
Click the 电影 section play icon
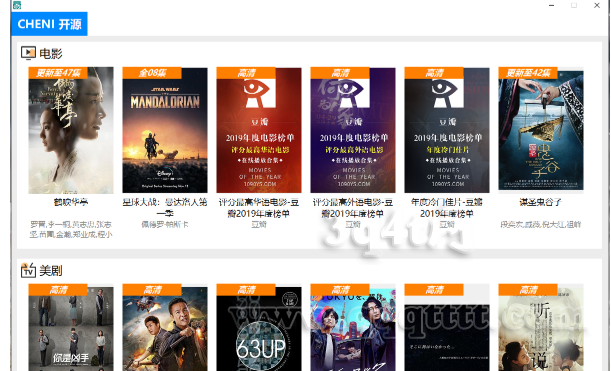[28, 53]
